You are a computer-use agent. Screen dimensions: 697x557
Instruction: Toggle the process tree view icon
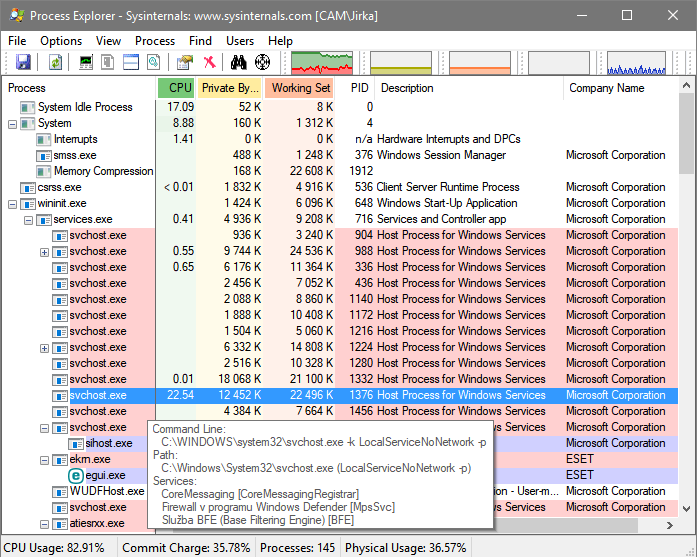pos(108,62)
